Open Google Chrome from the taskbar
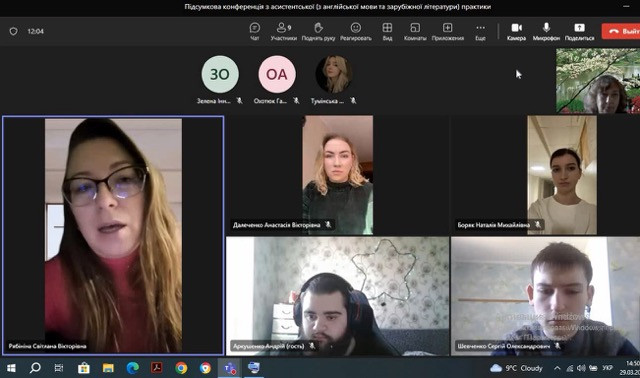The width and height of the screenshot is (640, 378). tap(181, 368)
